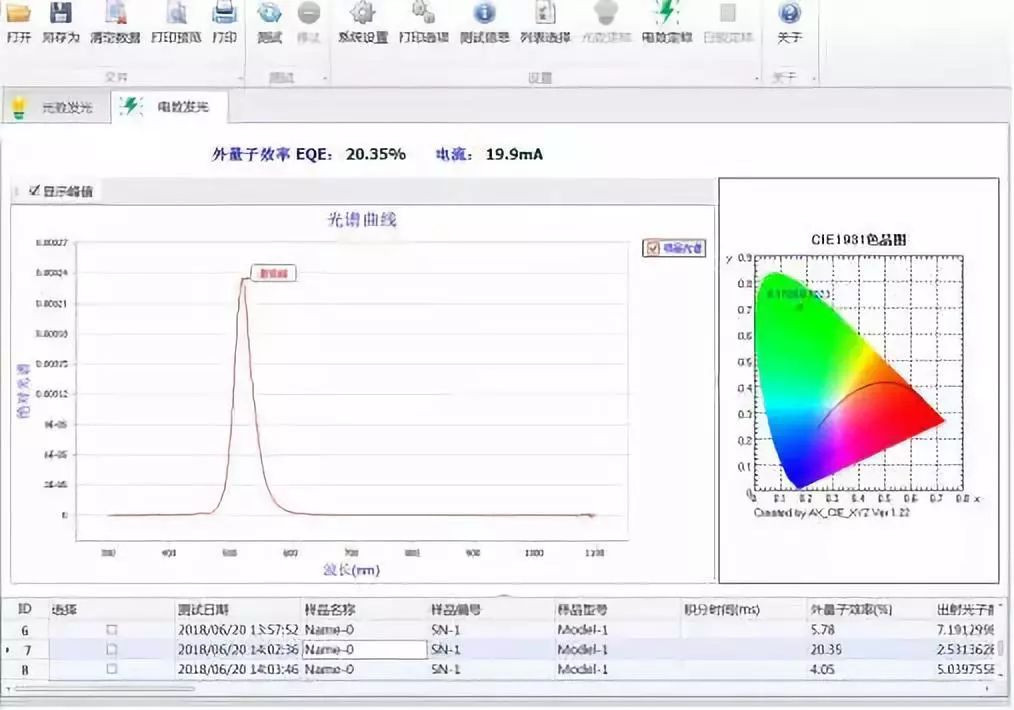Click the Name-0 edit field in row 7
The image size is (1014, 710).
click(364, 649)
